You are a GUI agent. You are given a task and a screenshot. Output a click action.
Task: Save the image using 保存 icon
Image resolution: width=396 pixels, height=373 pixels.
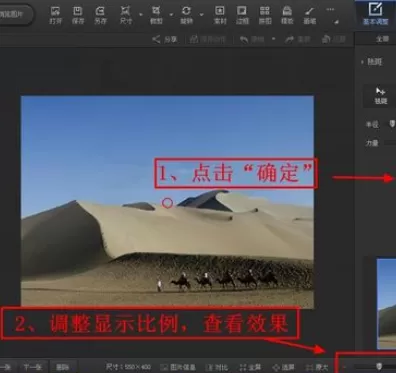click(x=78, y=15)
